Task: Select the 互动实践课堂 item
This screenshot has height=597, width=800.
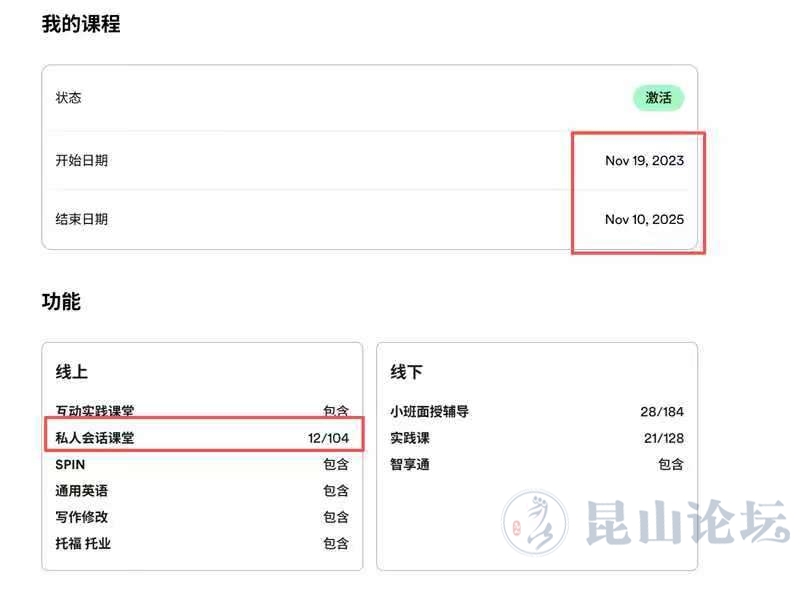Action: [x=95, y=411]
